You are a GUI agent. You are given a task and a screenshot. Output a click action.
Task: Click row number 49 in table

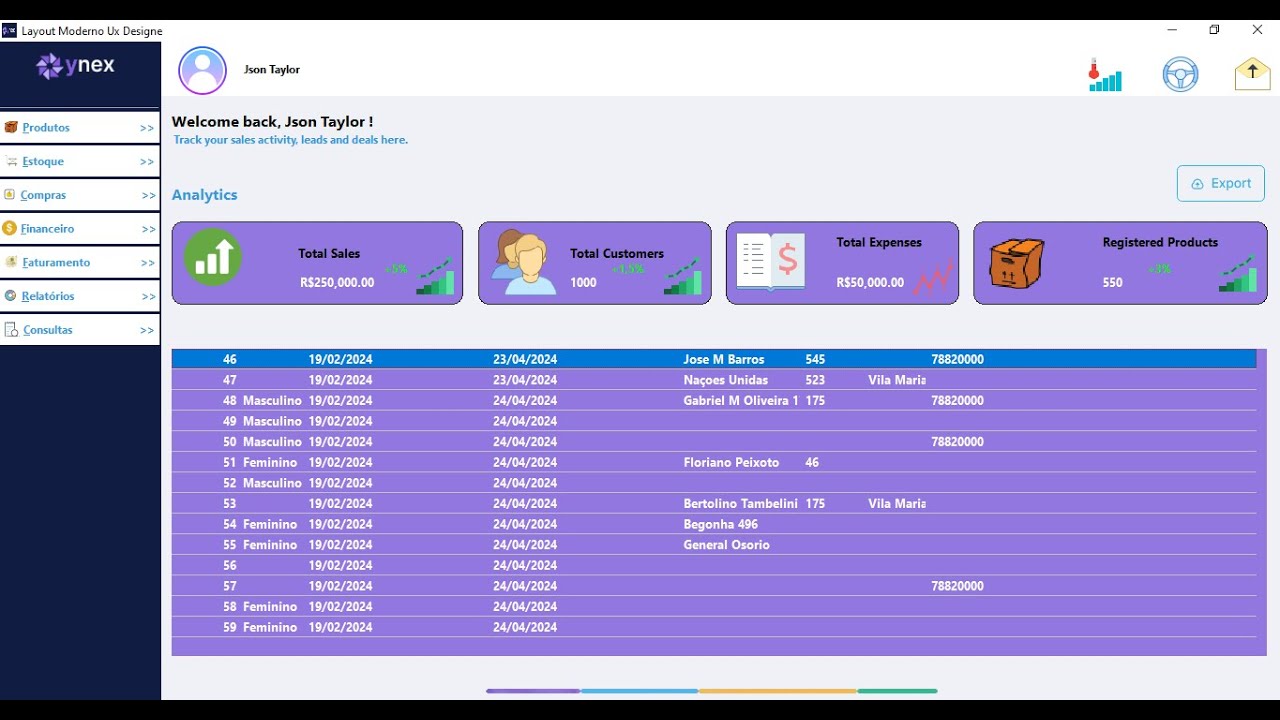[x=230, y=421]
